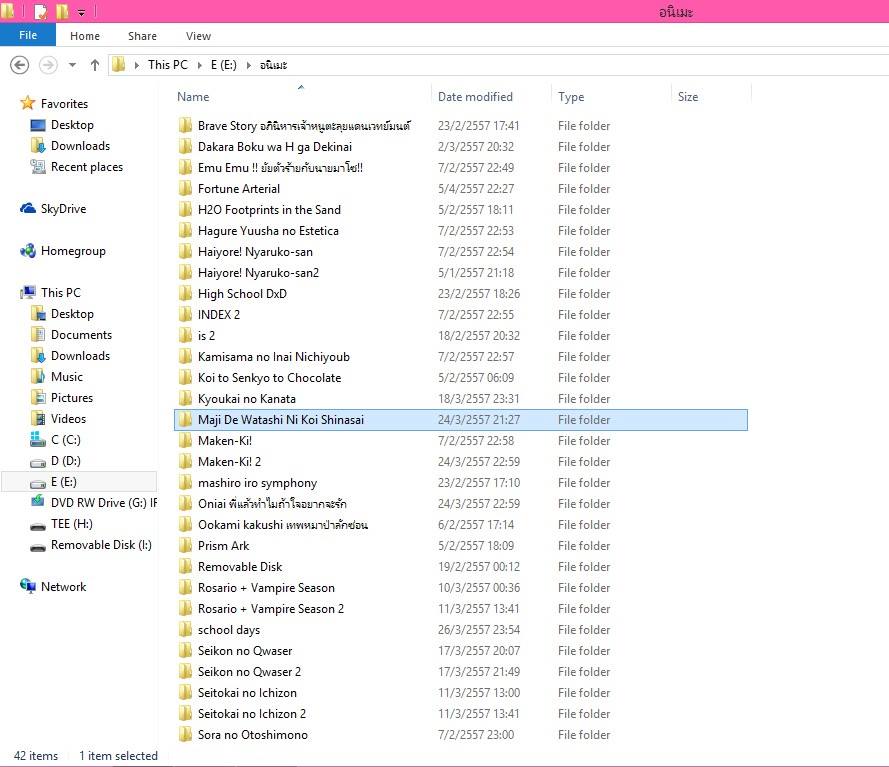Open D (D:) drive in sidebar
Image resolution: width=889 pixels, height=767 pixels.
pos(65,460)
